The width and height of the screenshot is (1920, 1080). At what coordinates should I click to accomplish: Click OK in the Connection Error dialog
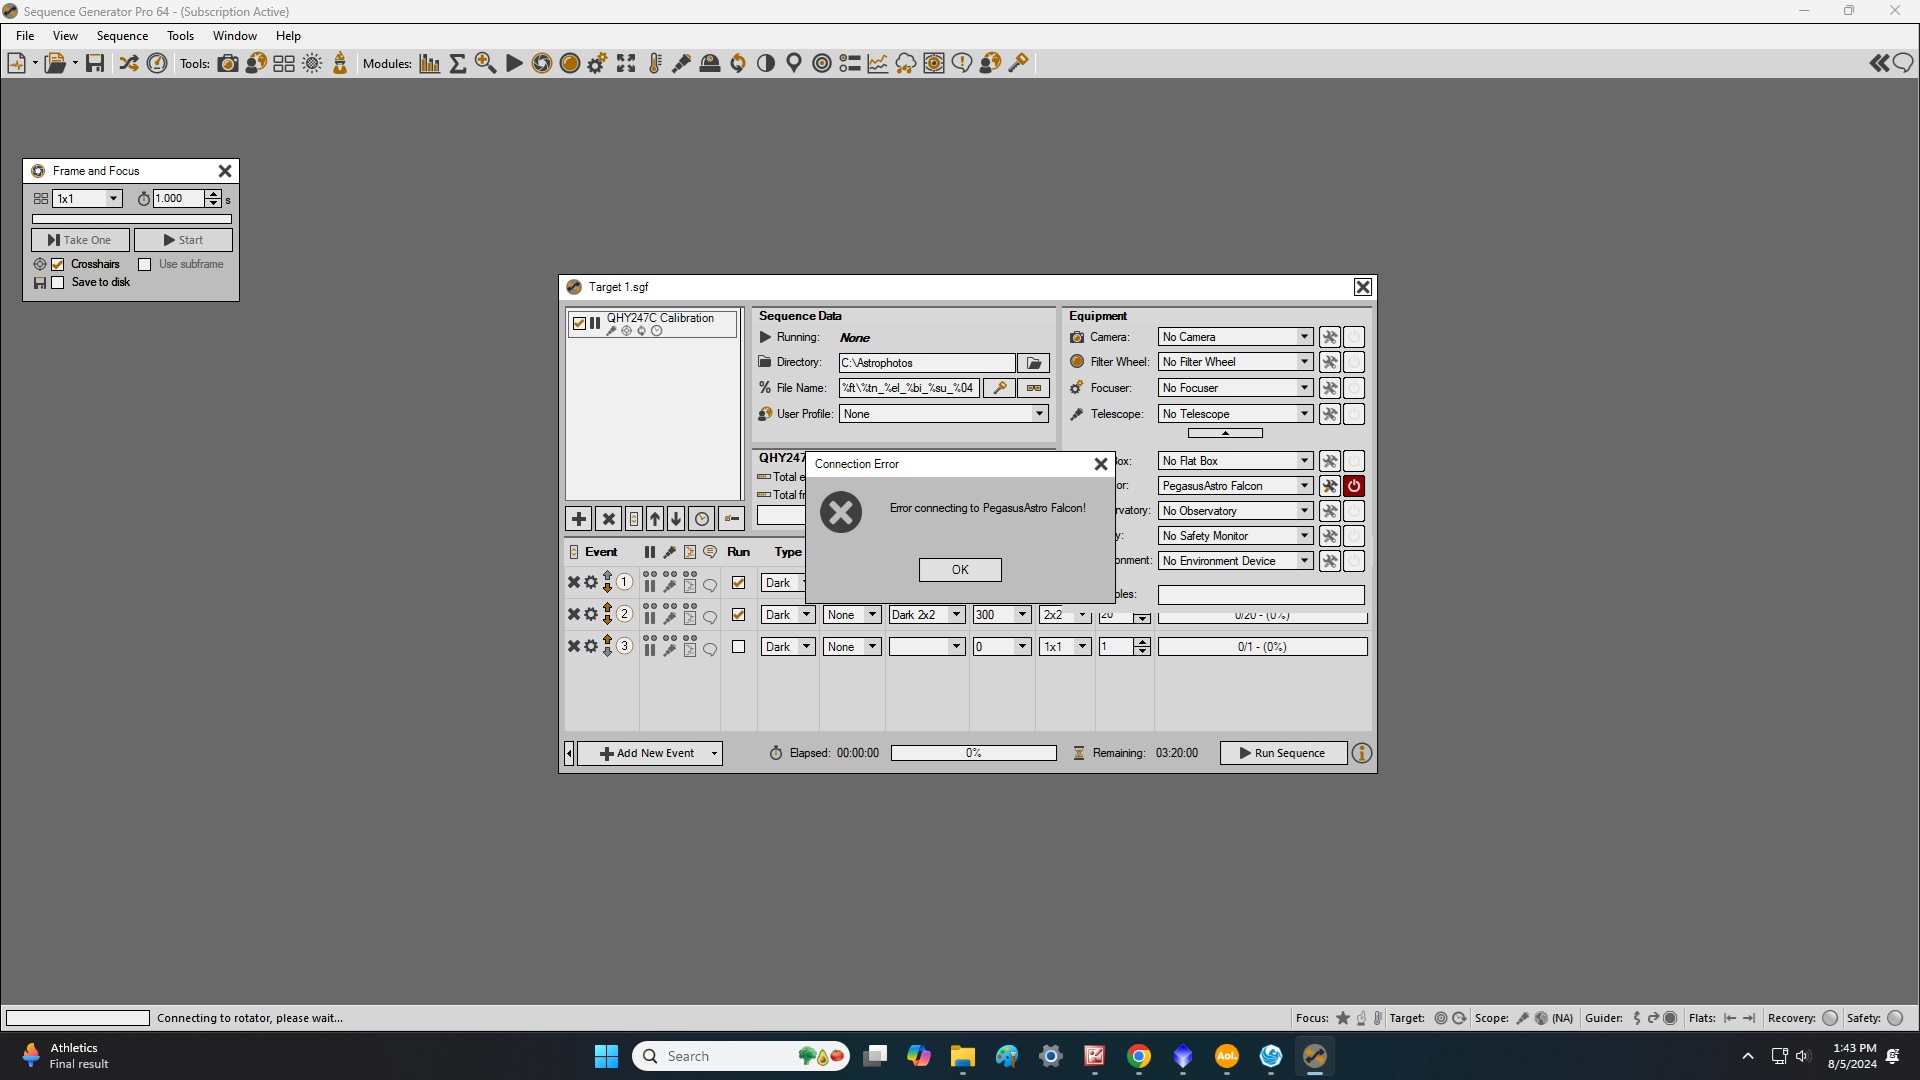pyautogui.click(x=960, y=570)
